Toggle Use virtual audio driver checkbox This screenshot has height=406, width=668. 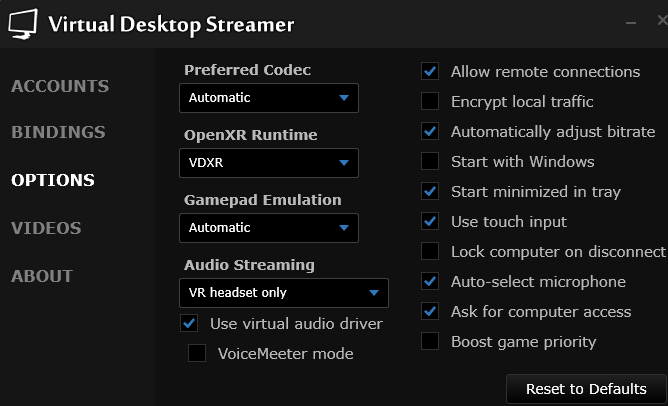189,323
